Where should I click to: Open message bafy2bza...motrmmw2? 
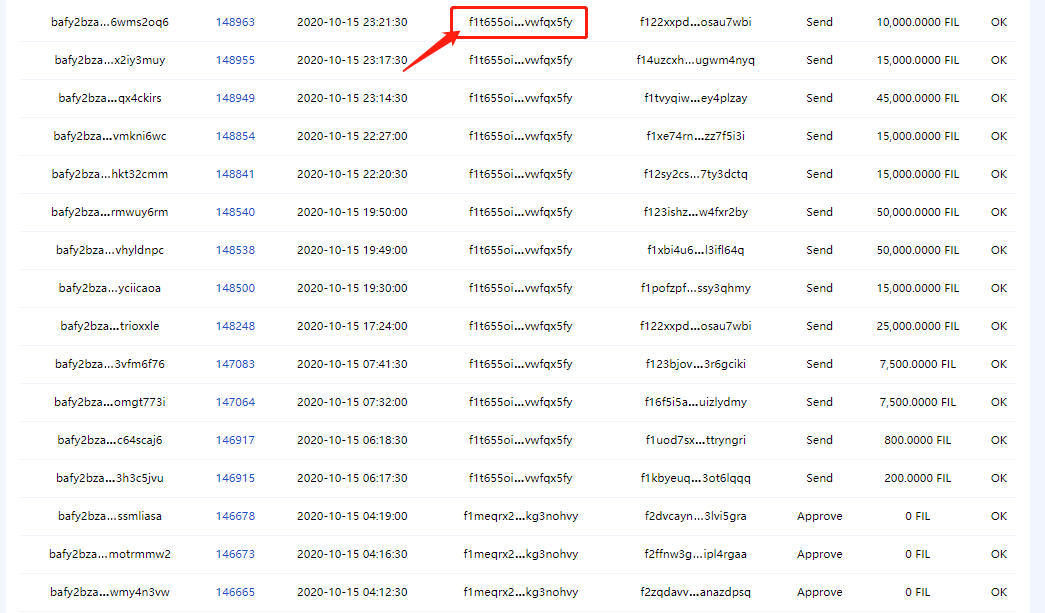[102, 554]
